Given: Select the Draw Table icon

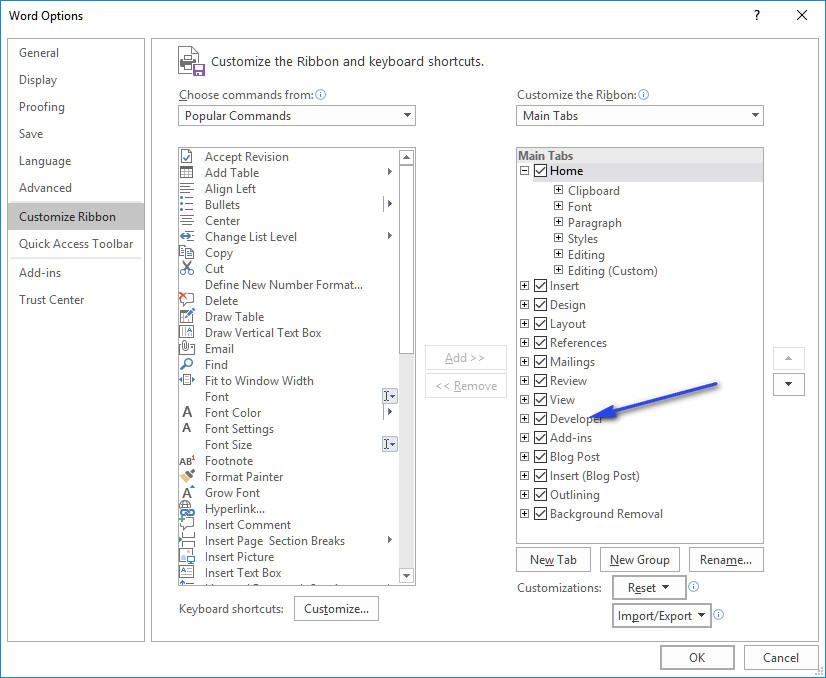Looking at the screenshot, I should coord(186,316).
